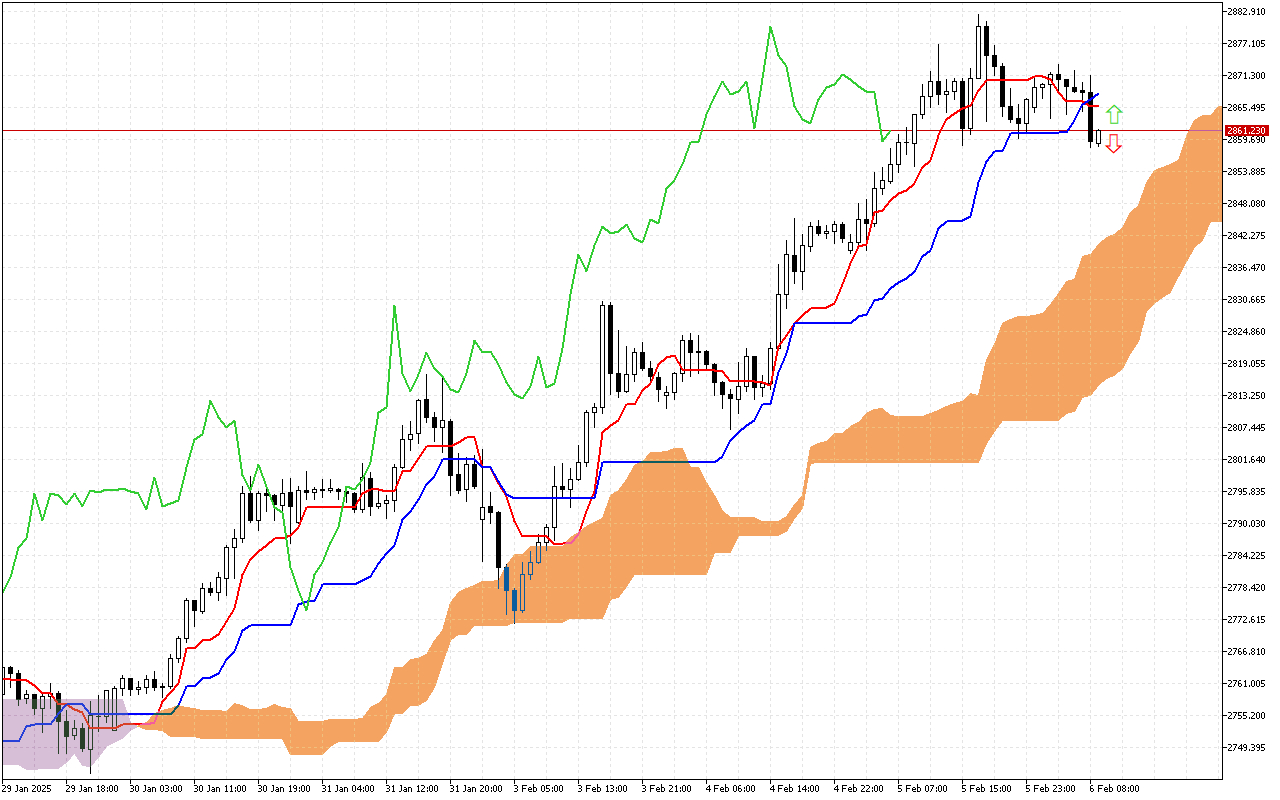
Task: Select the 4 Feb 22:00 time label
Action: pos(857,788)
